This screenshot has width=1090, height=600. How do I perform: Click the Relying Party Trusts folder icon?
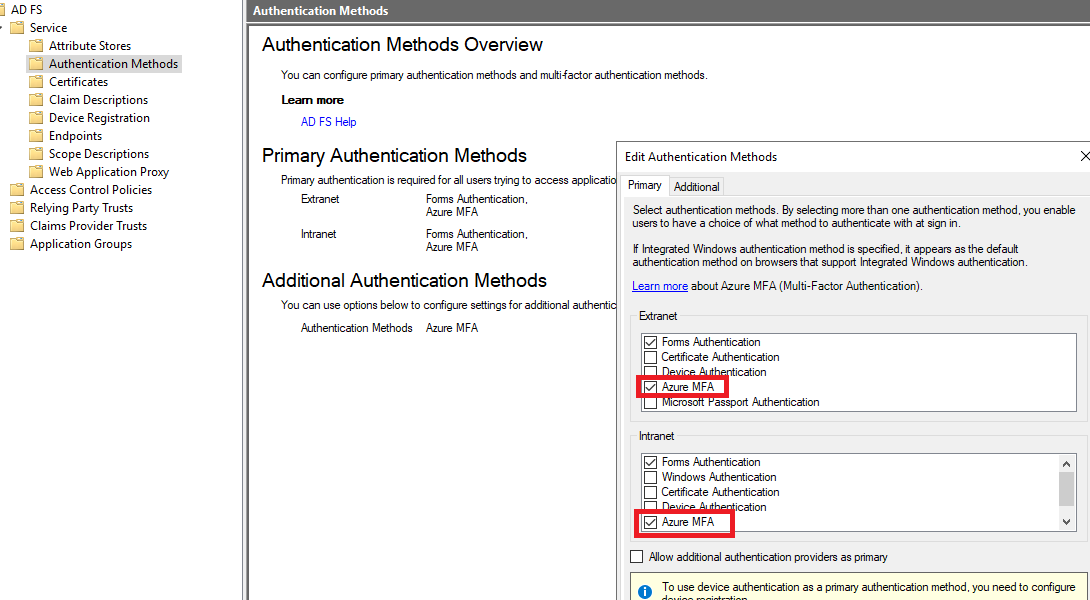coord(17,208)
